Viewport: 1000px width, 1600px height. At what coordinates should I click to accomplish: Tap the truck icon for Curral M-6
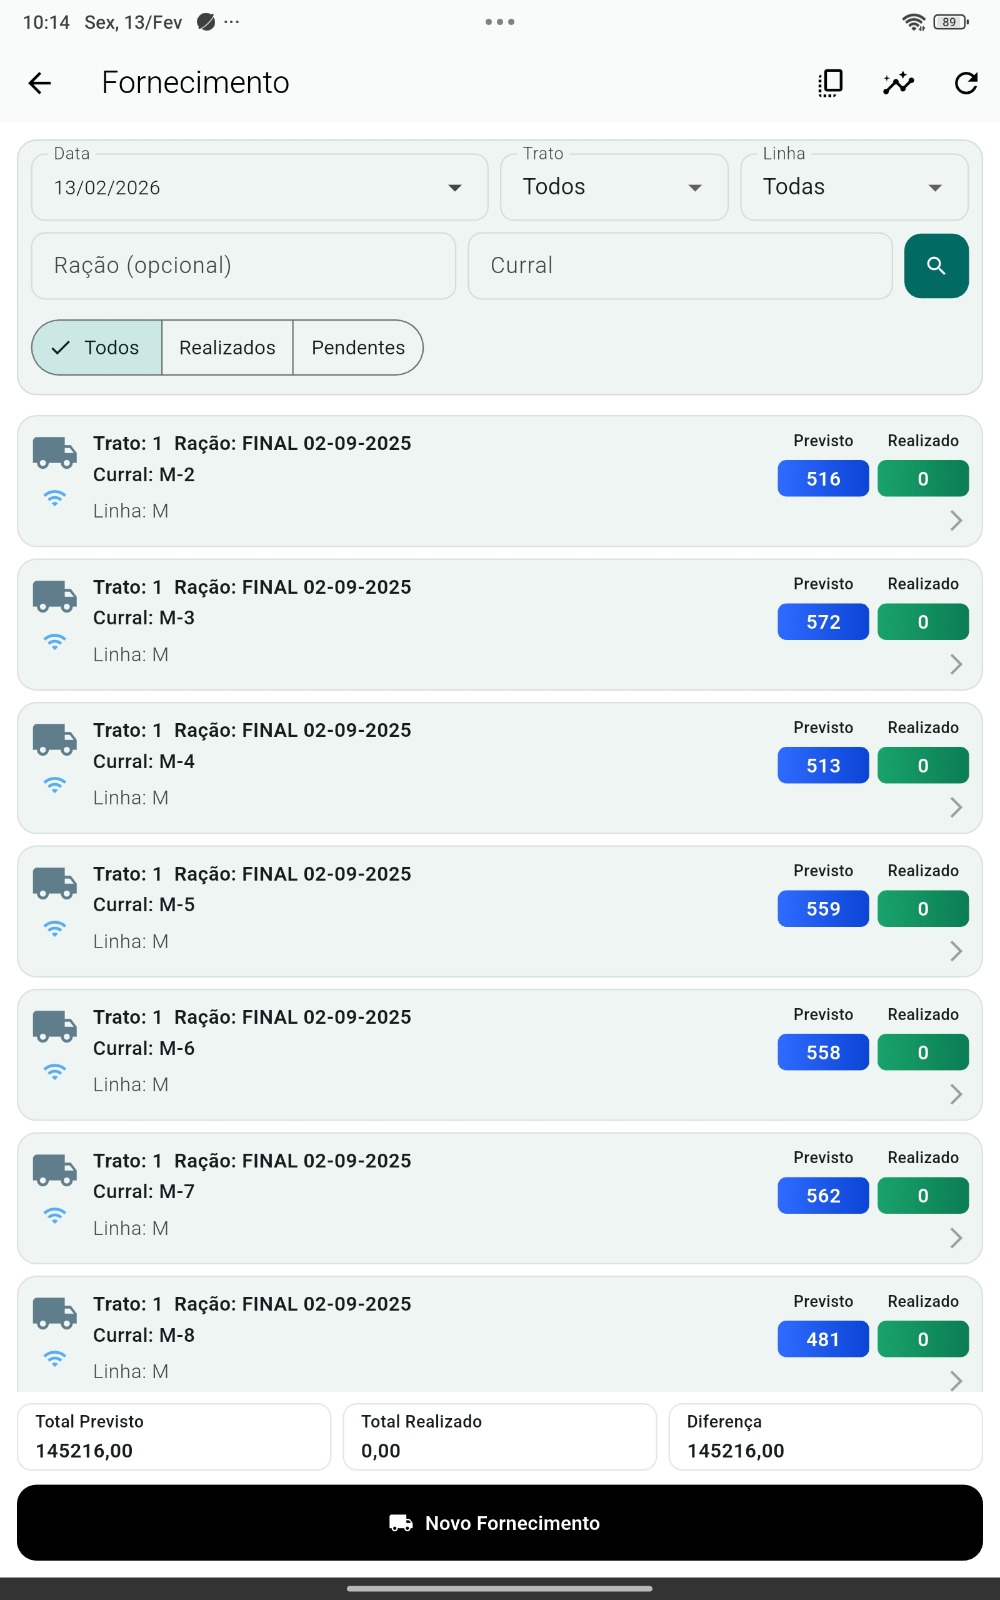pyautogui.click(x=55, y=1027)
